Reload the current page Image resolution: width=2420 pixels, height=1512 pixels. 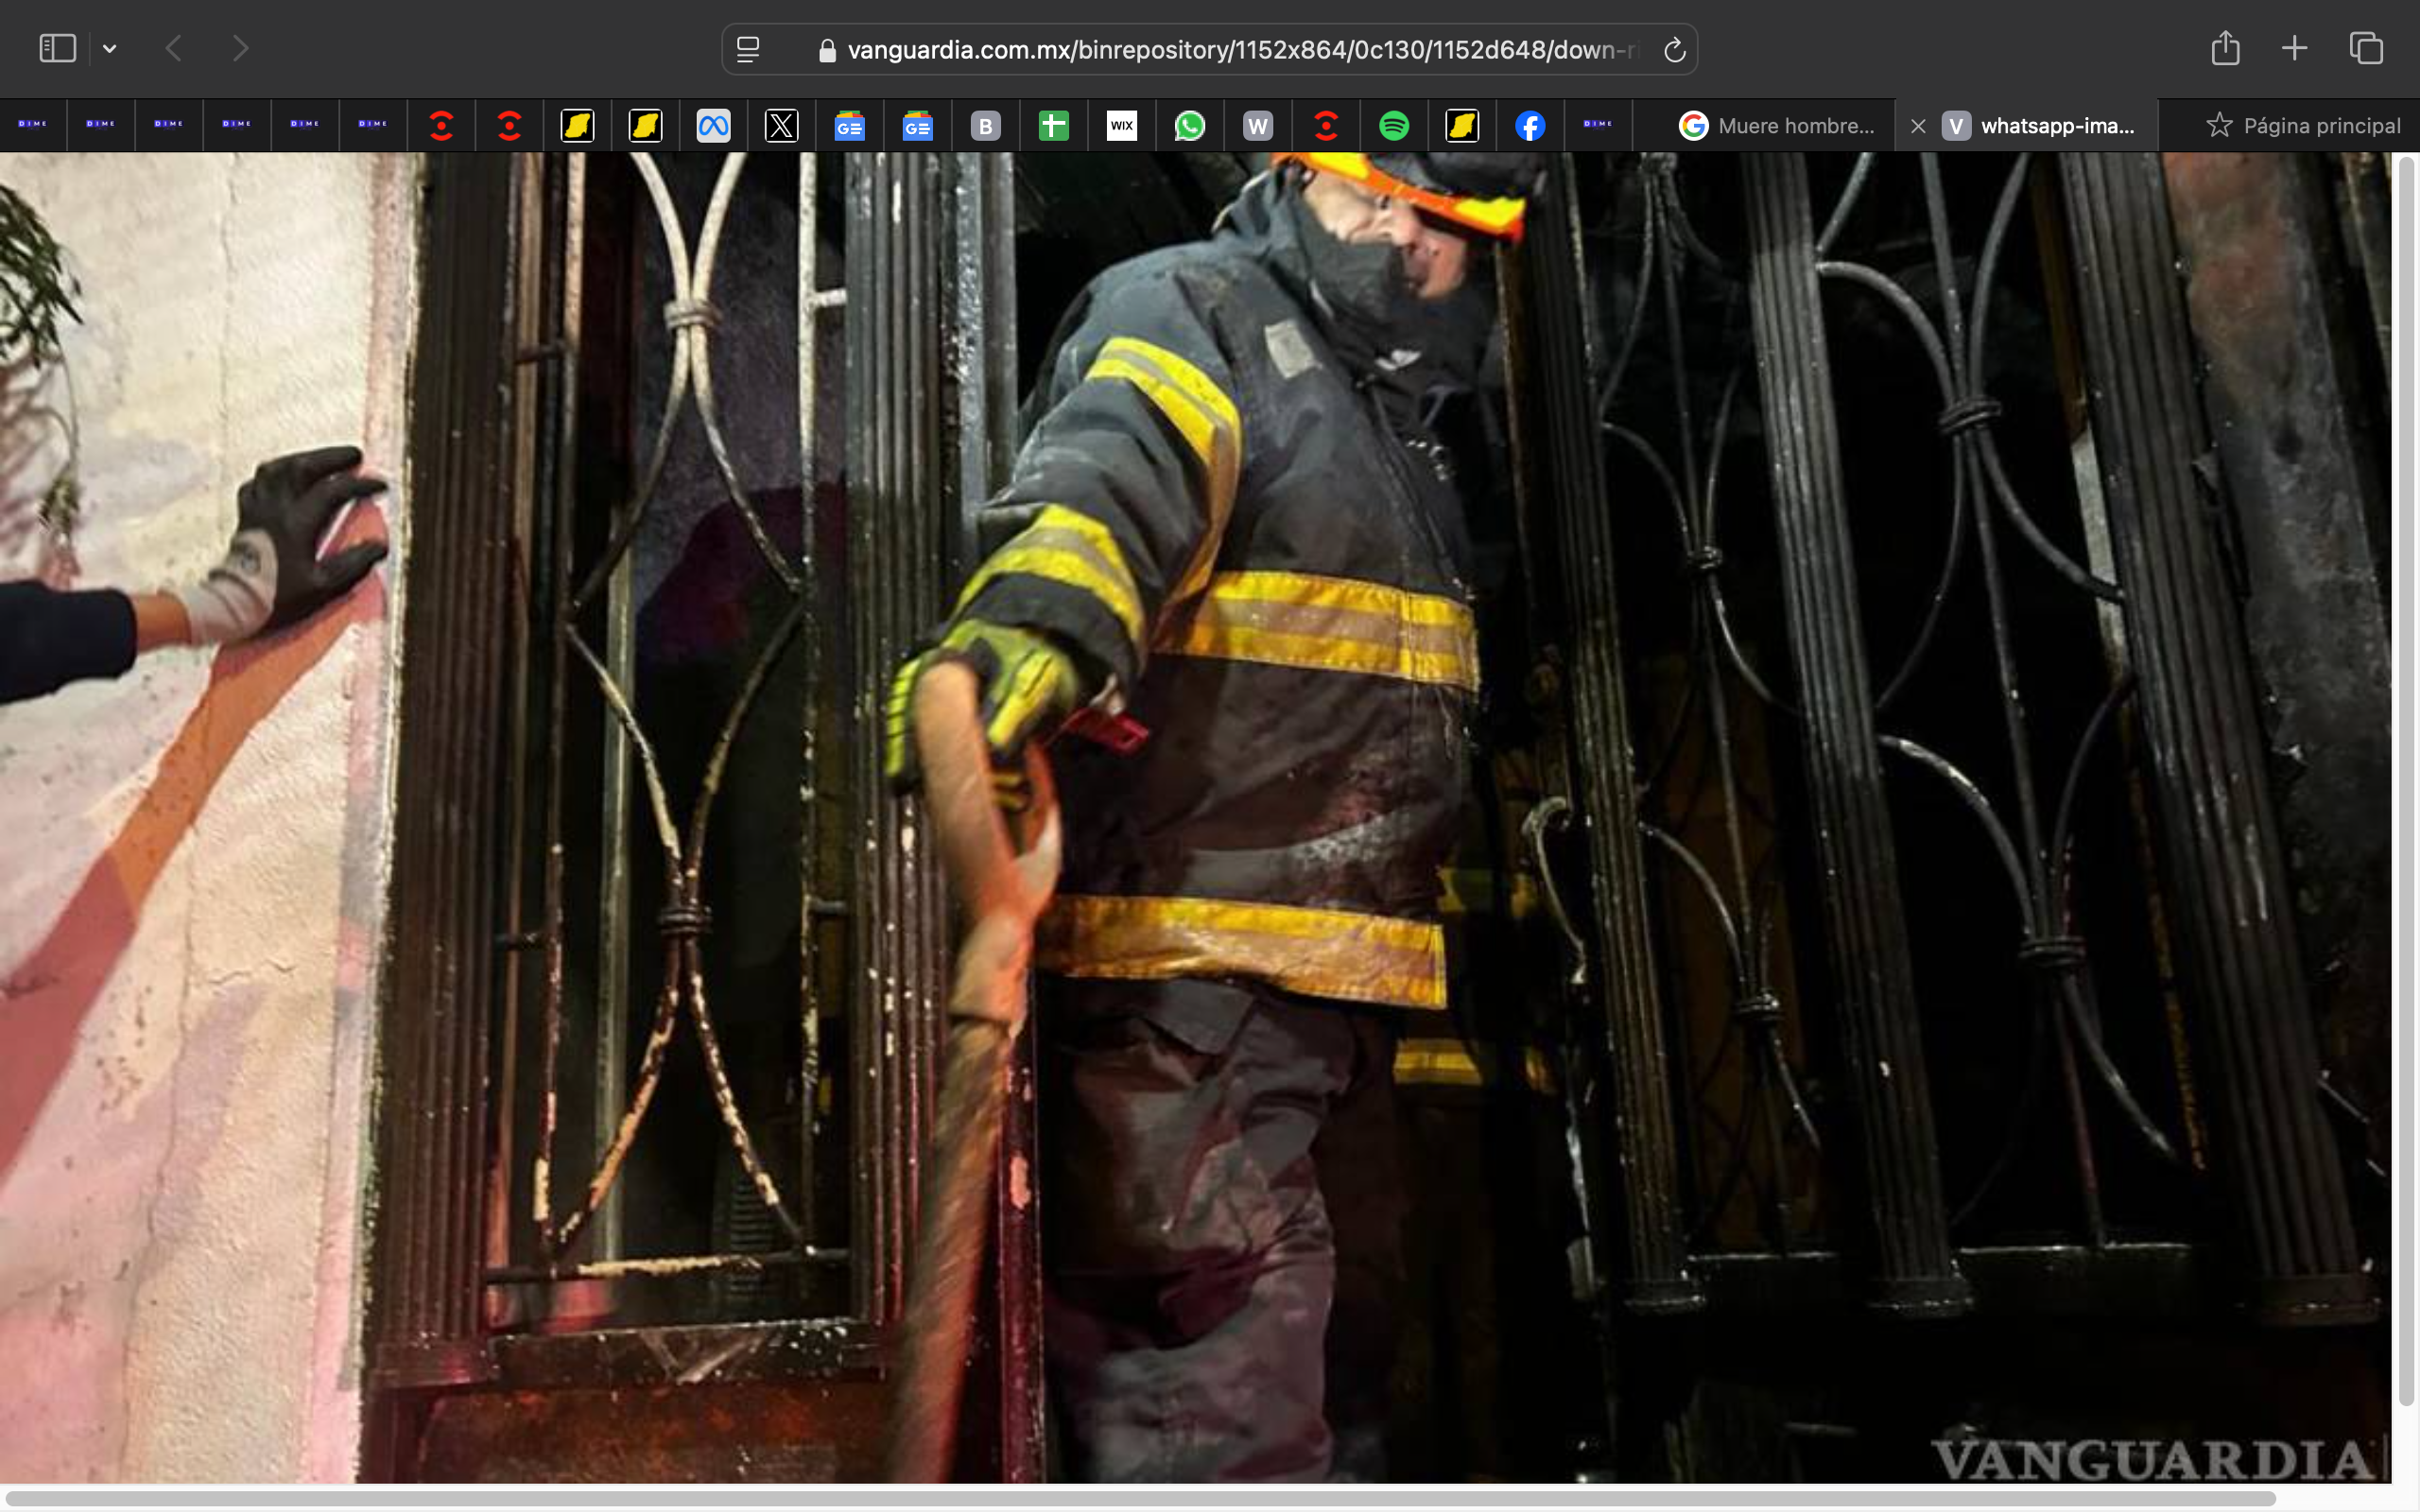coord(1674,50)
